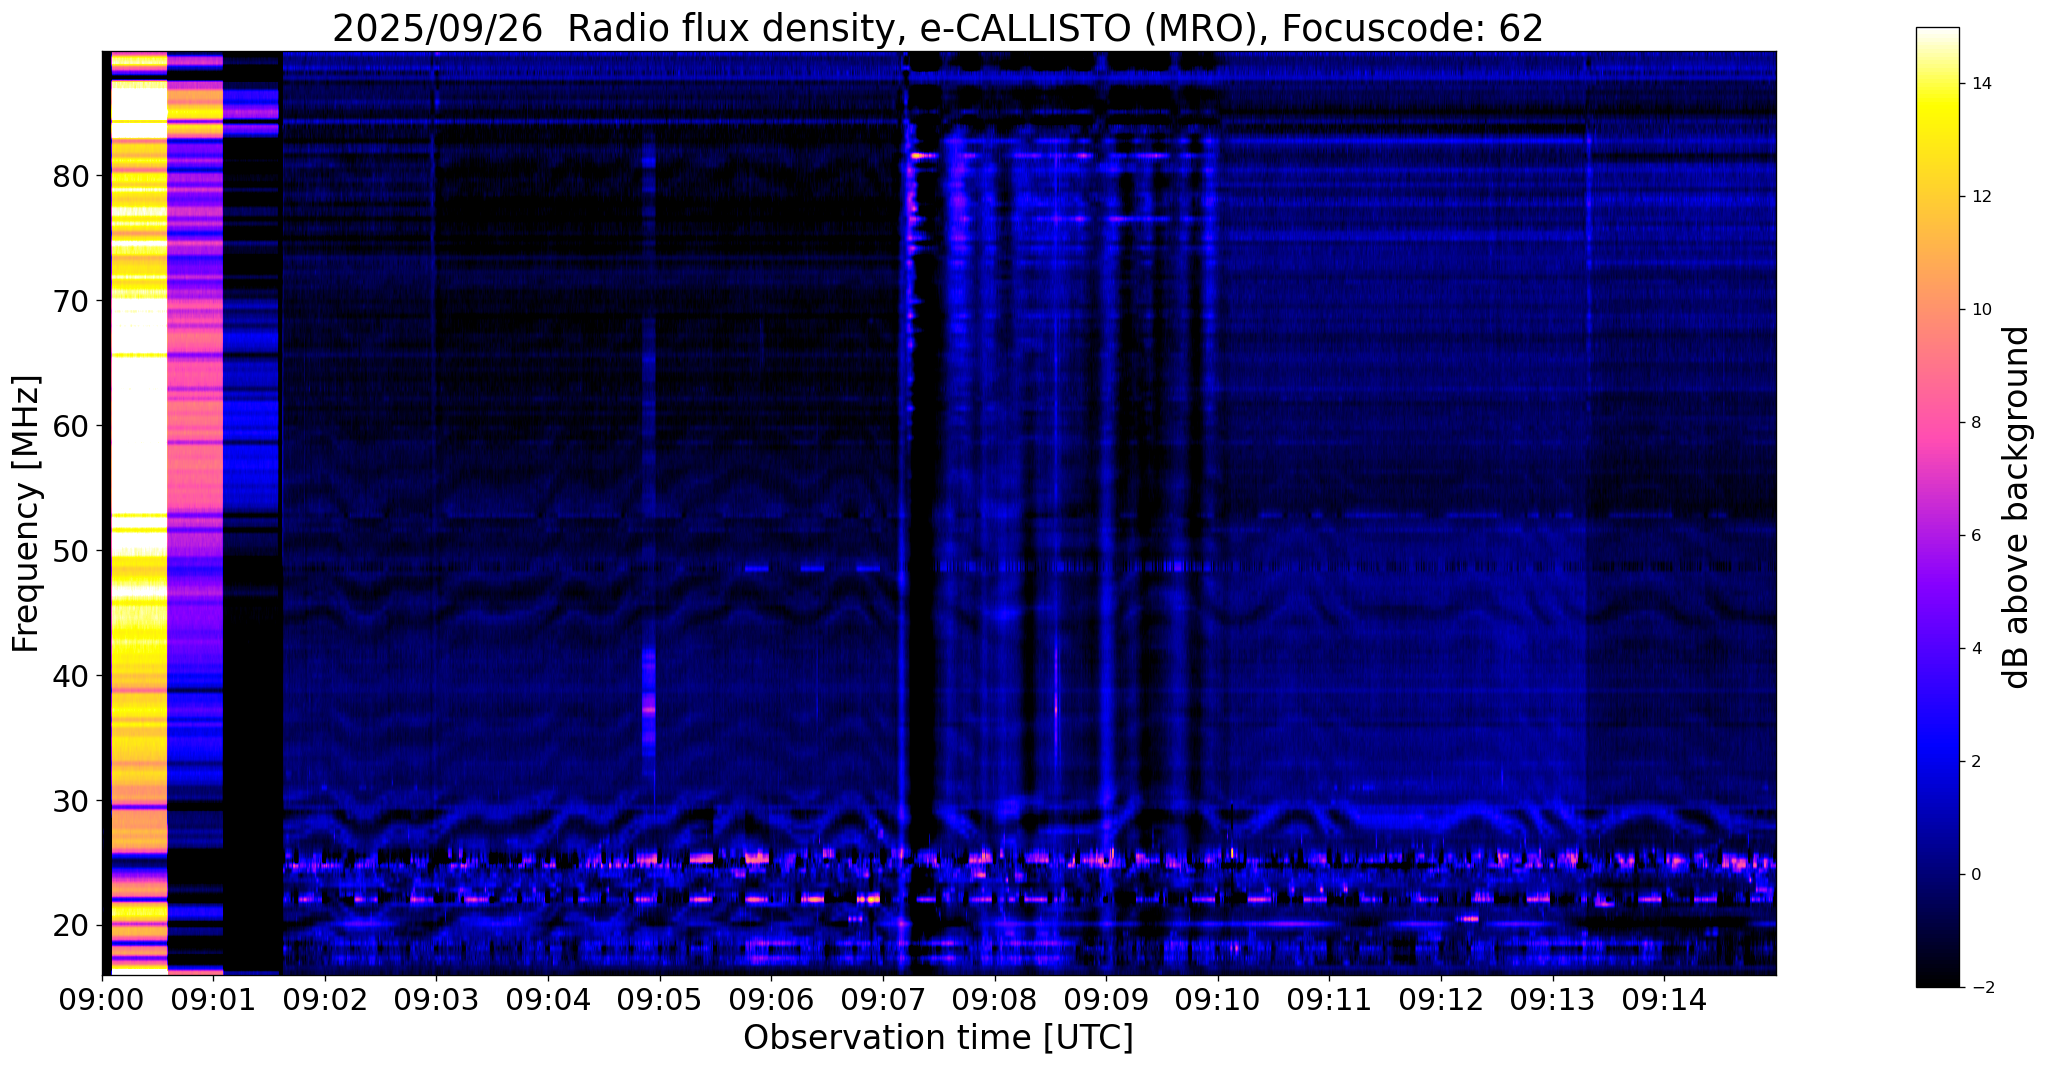Click the 09:05 time tick label

659,999
